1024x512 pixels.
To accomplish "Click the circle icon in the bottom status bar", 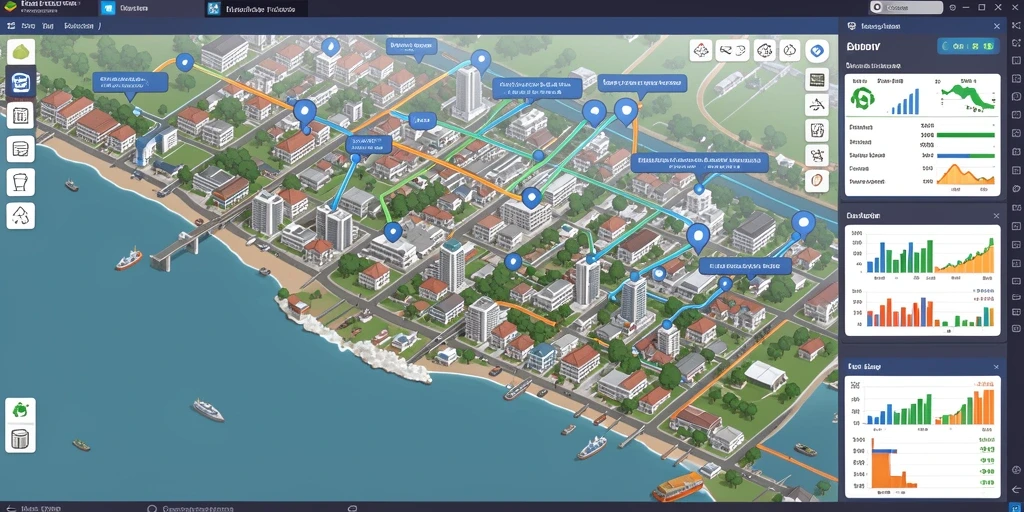I will click(152, 507).
